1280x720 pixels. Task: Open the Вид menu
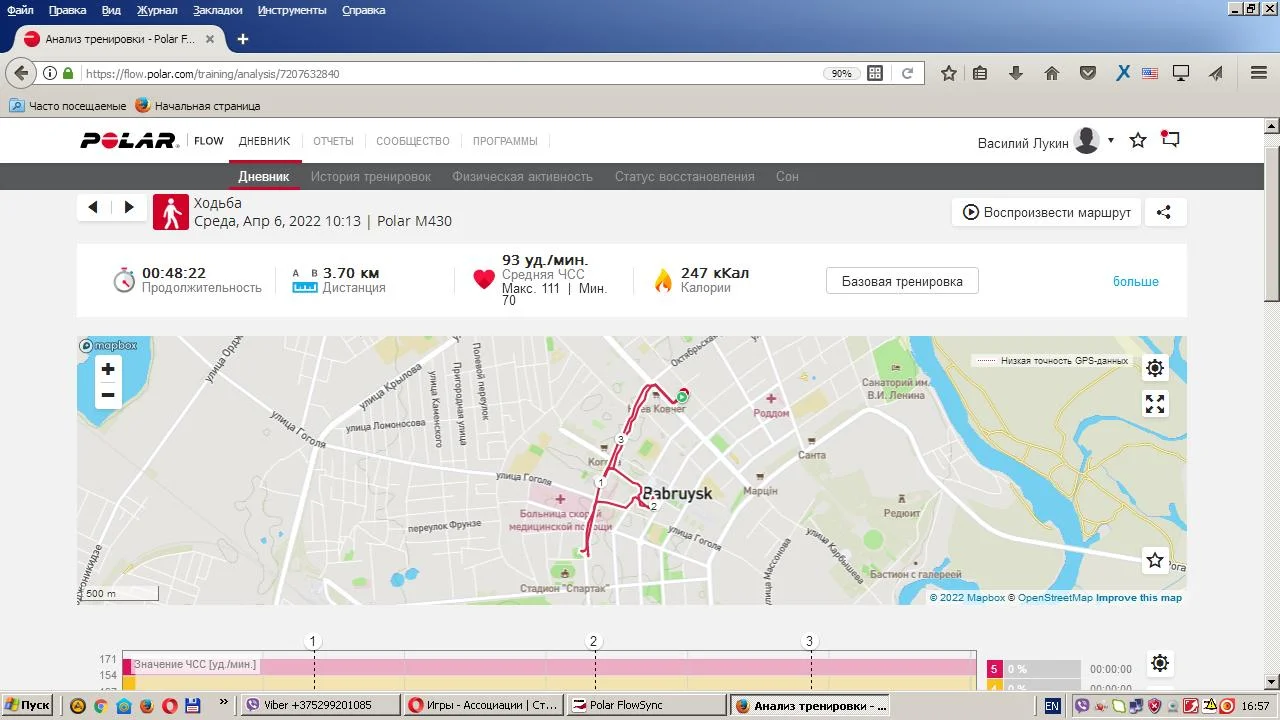point(111,10)
